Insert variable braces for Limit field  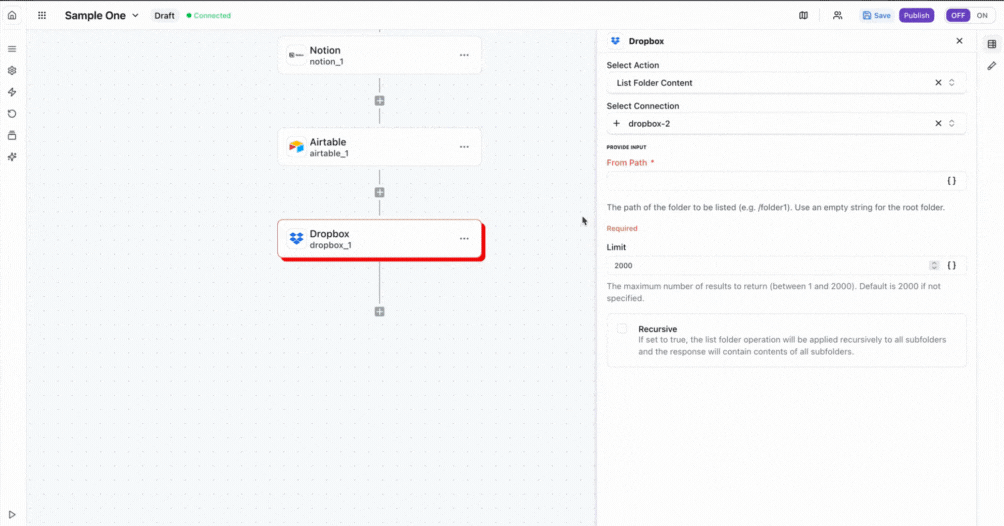pos(951,265)
